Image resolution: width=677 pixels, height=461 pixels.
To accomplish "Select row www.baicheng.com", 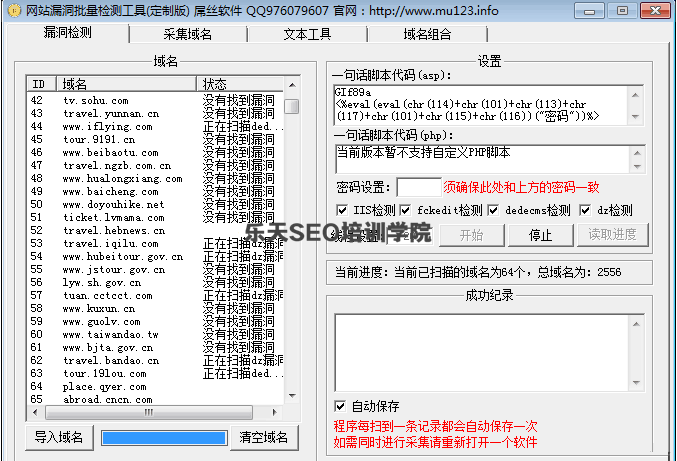I will (x=155, y=191).
